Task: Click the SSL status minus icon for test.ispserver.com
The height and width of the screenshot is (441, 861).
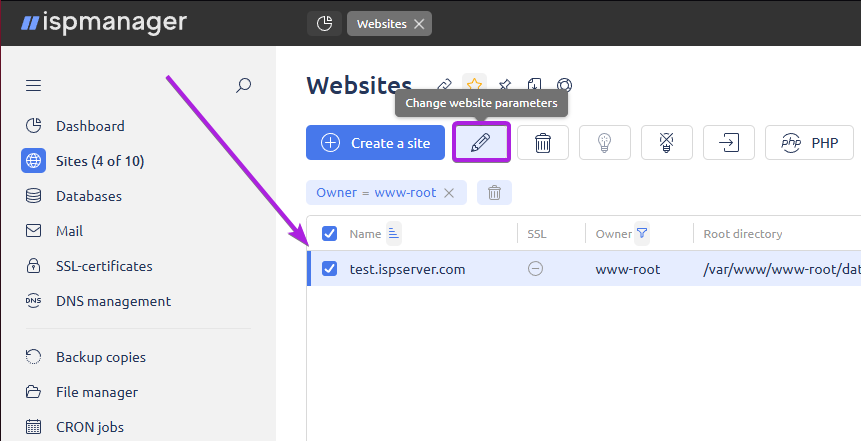Action: [535, 269]
